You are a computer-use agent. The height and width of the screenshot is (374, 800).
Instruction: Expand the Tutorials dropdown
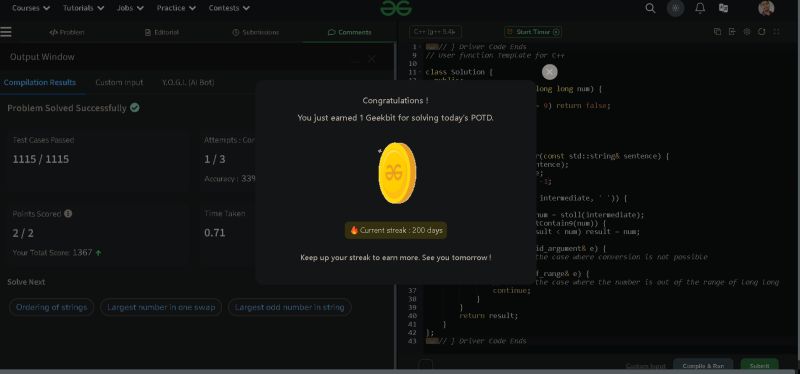83,8
